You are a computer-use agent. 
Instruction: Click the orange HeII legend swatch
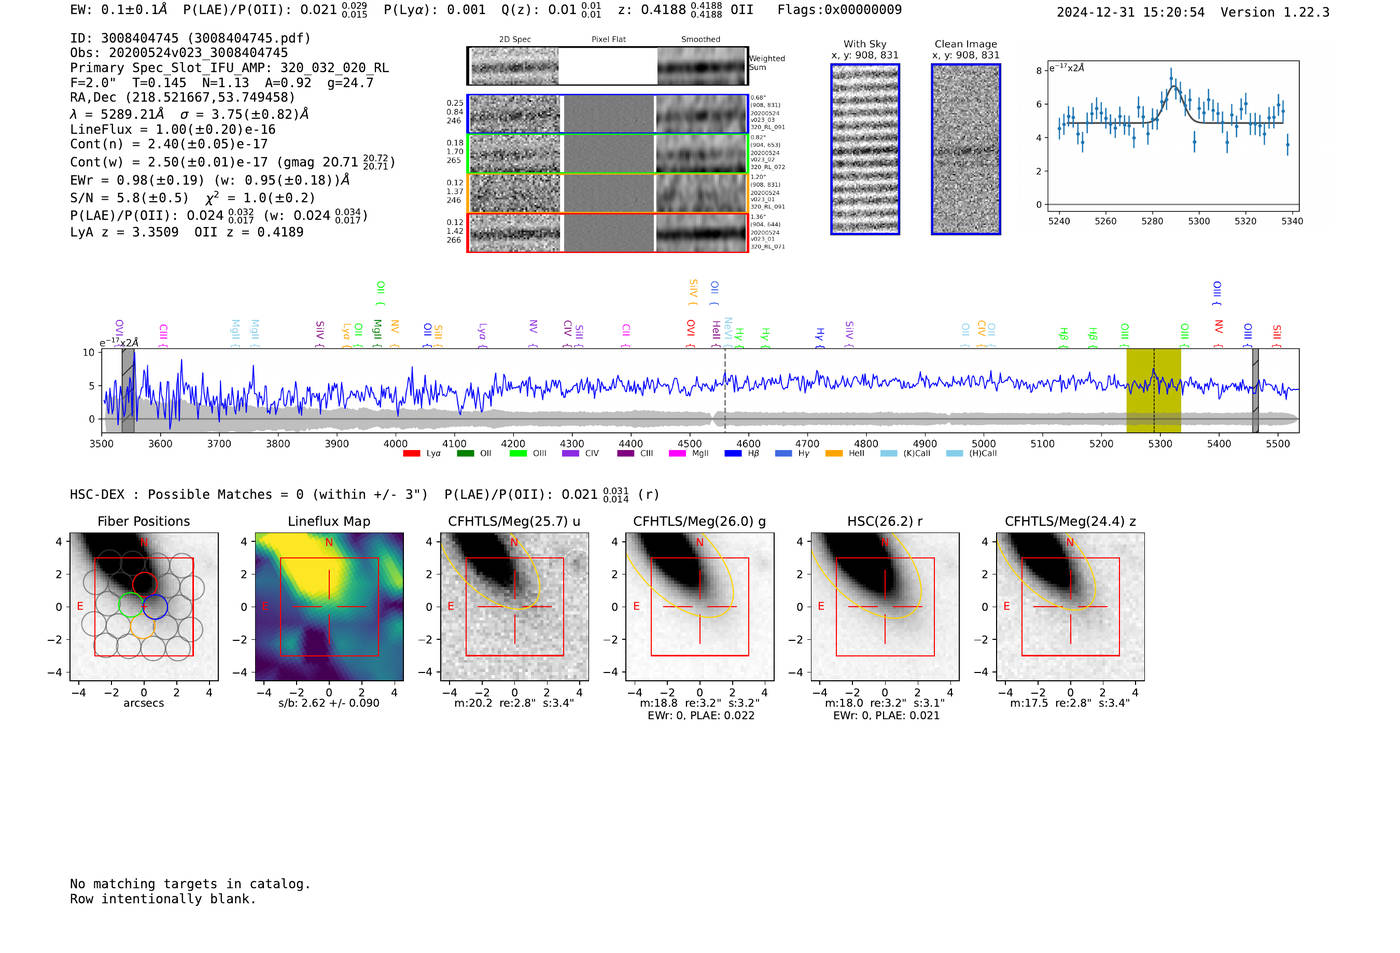click(834, 454)
